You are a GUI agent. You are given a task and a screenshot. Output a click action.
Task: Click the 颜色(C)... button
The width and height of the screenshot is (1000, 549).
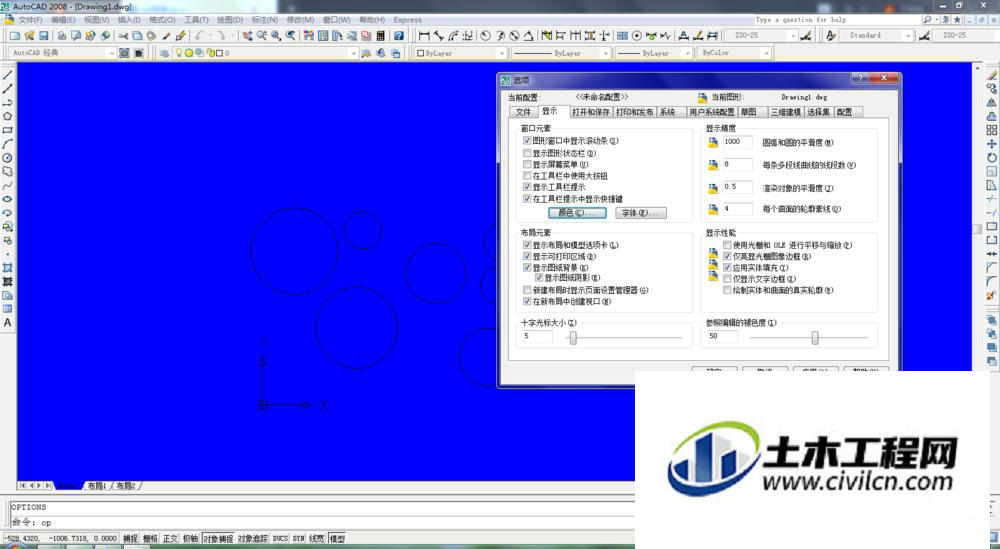(x=577, y=213)
